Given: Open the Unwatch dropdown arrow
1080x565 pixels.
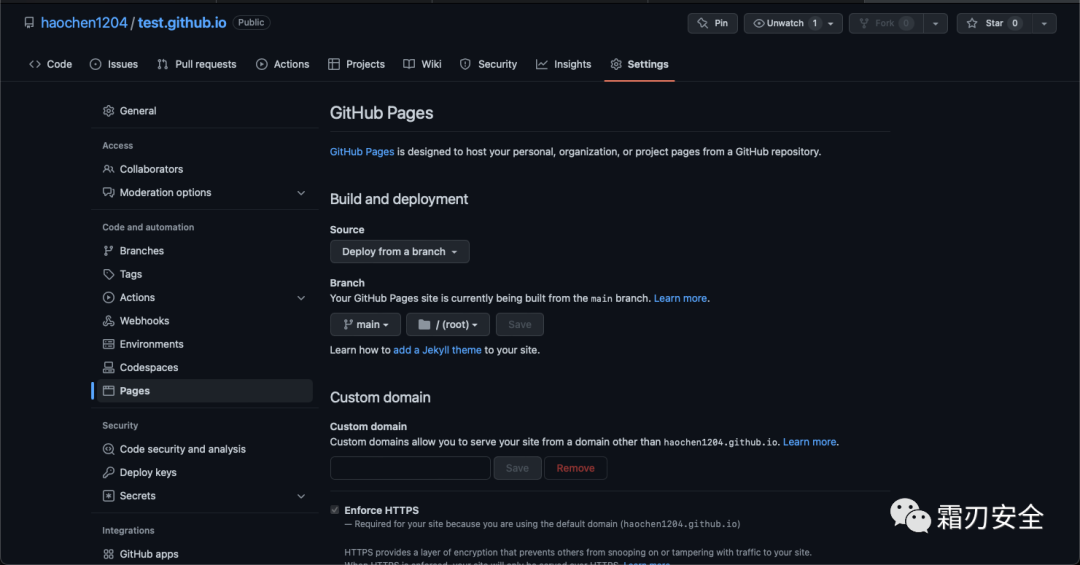Looking at the screenshot, I should coord(831,23).
